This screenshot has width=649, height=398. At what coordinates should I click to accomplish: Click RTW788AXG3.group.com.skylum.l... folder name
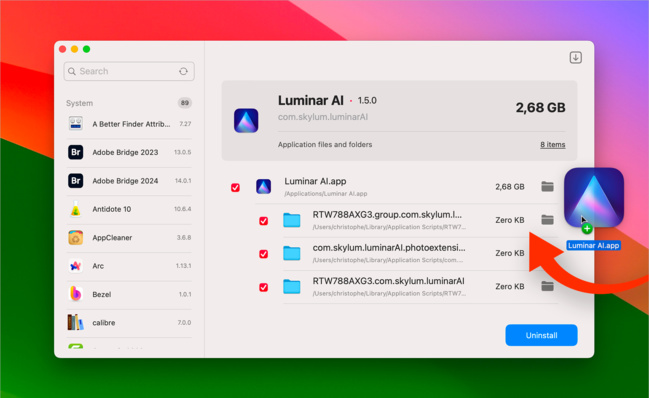[387, 214]
